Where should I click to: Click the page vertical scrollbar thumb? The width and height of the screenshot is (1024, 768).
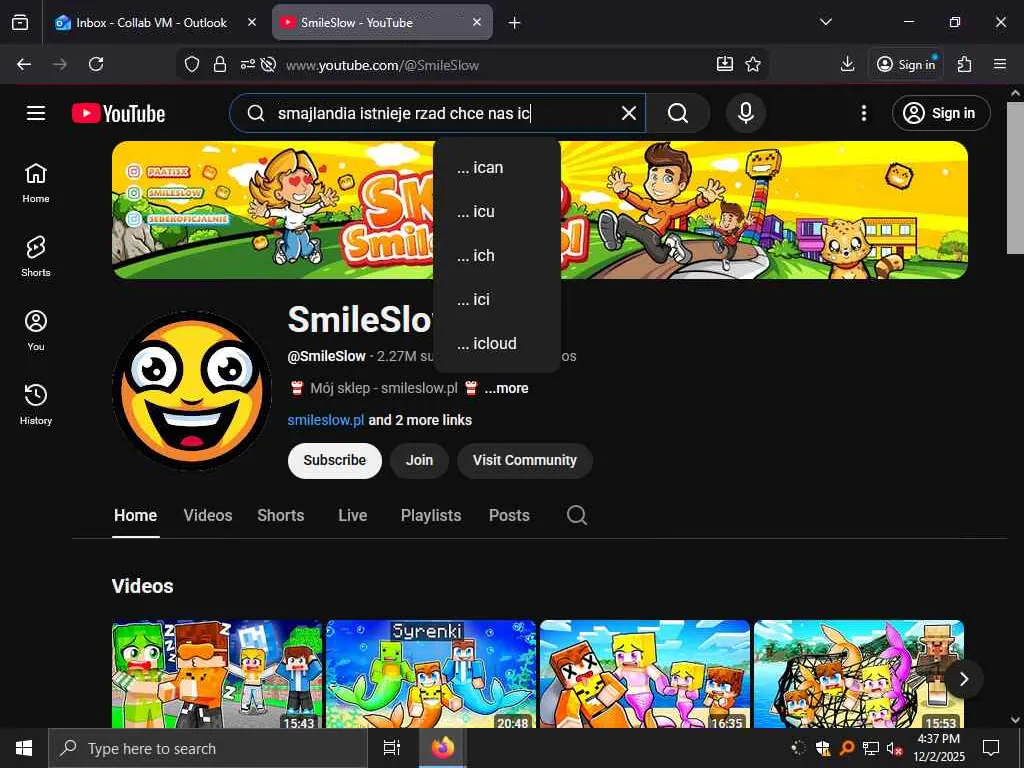click(1015, 177)
